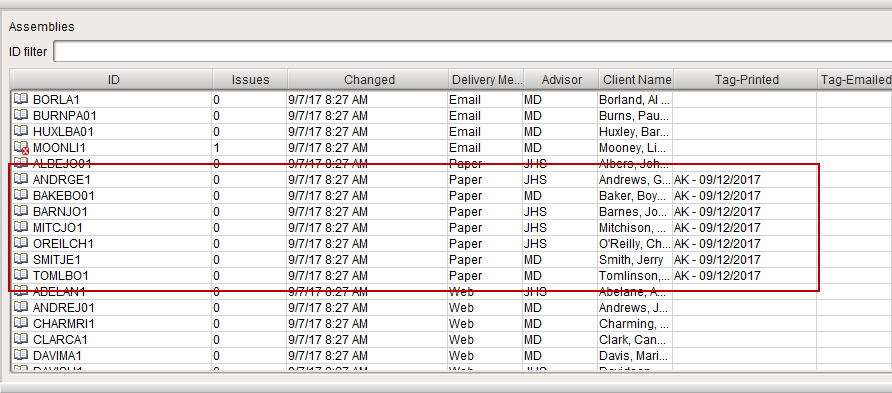Select the assembly icon beside CHARMRI1
The image size is (892, 393).
[21, 324]
